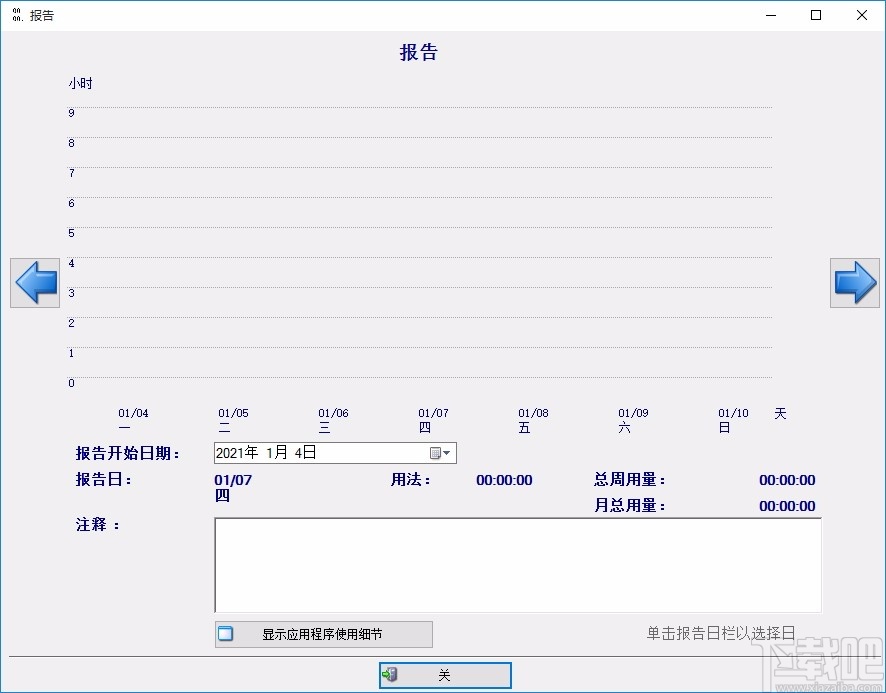Click the 小时 axis label on the chart
Screen dimensions: 886x693
pos(80,84)
